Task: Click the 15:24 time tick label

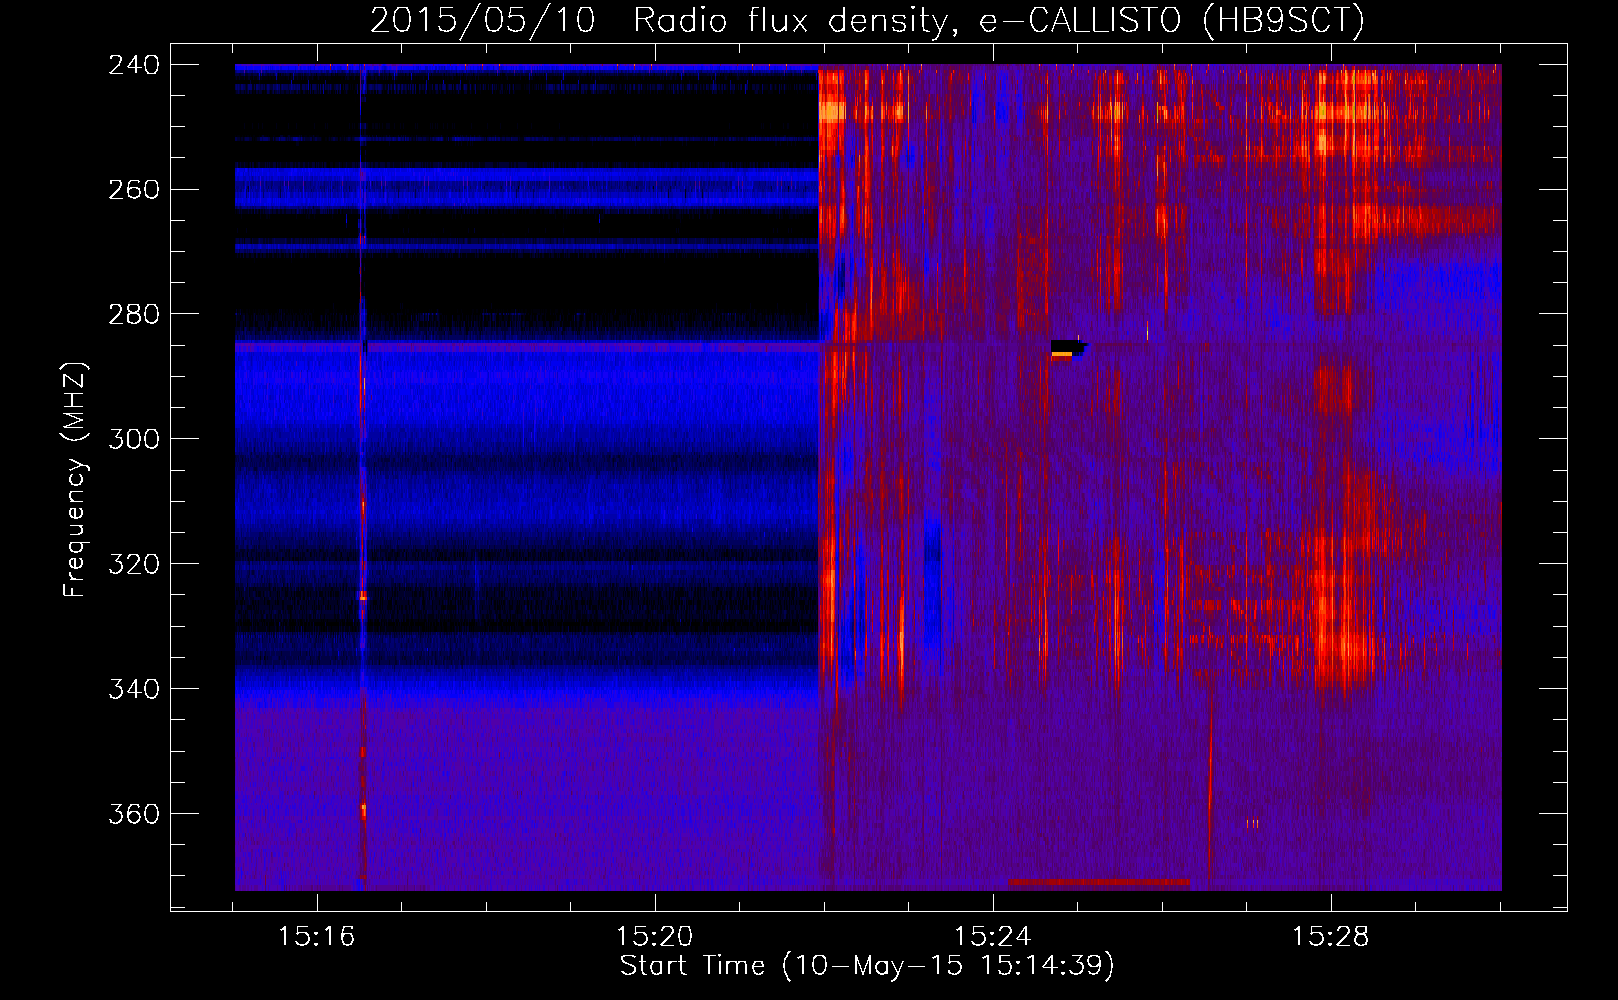Action: 993,937
